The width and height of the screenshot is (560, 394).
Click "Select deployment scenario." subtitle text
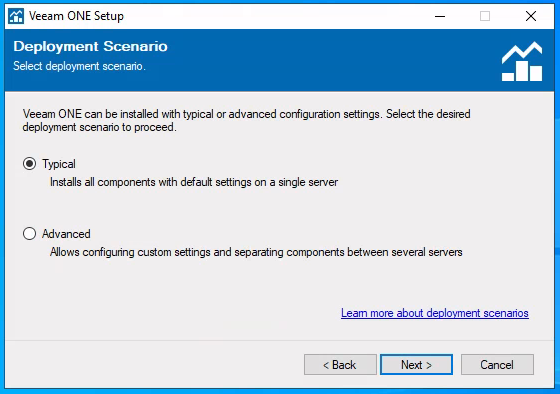[x=79, y=66]
